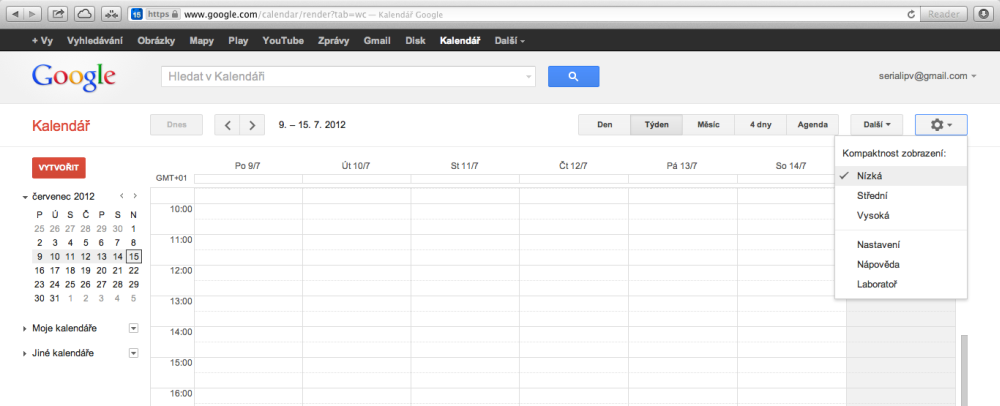Select Vysoká display density
The height and width of the screenshot is (406, 1000).
click(x=901, y=215)
